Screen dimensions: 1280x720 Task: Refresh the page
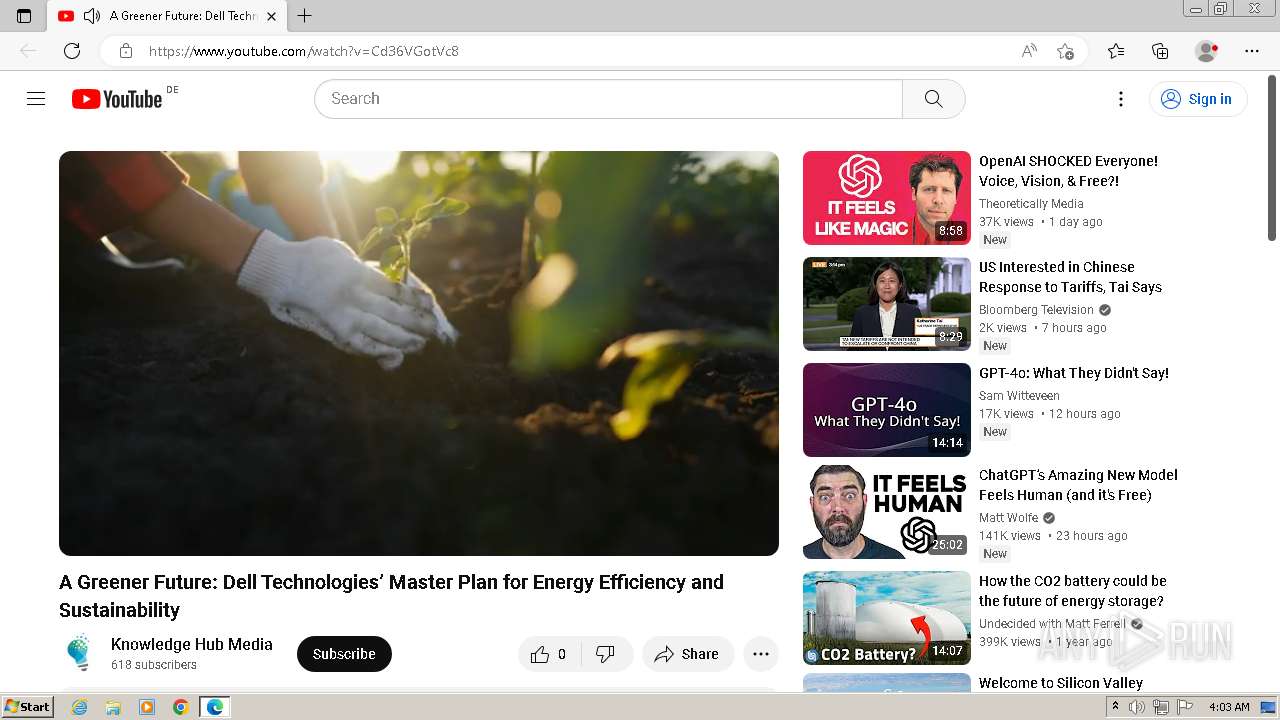point(72,51)
